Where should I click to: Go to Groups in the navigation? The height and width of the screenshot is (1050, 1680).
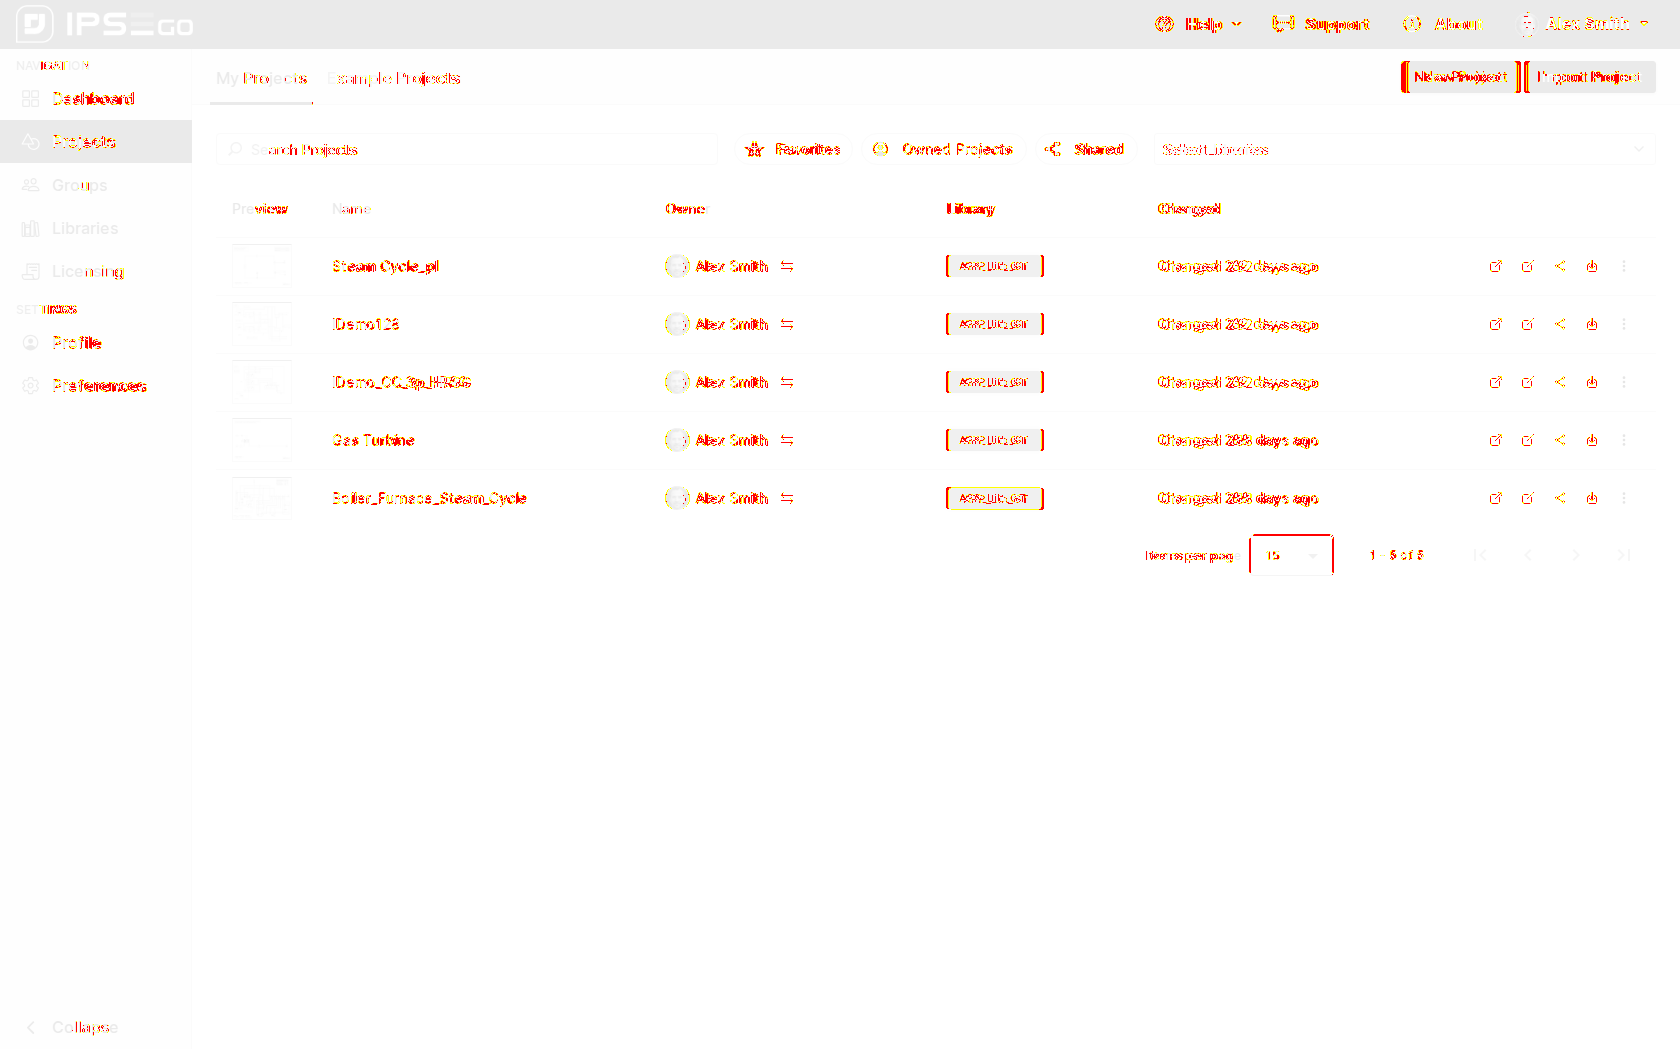[79, 186]
